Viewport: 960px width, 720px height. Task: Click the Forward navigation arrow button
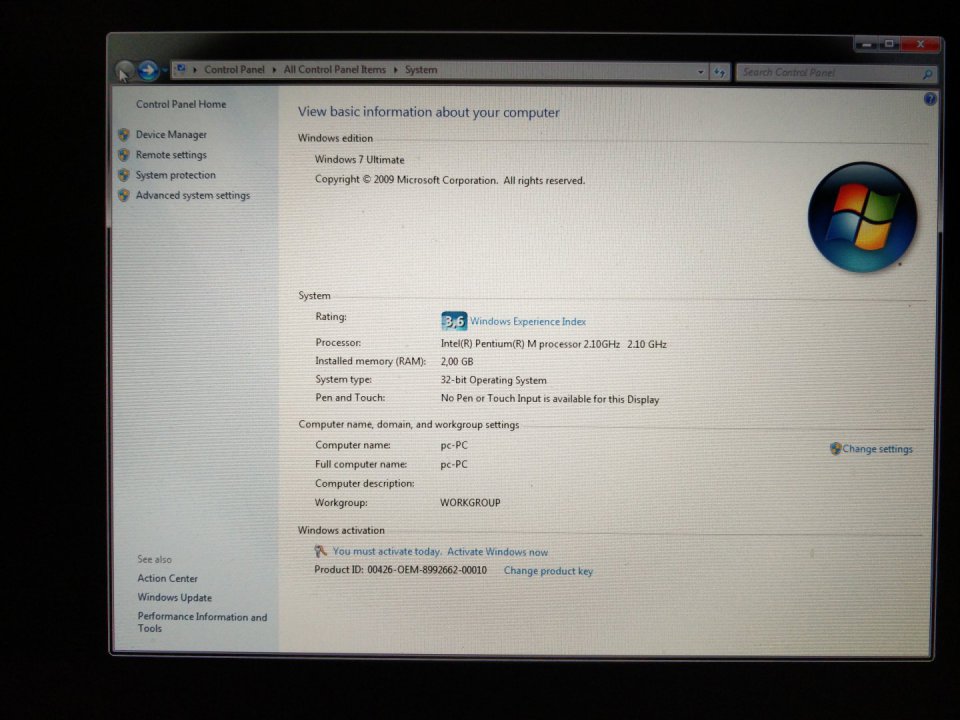[148, 71]
